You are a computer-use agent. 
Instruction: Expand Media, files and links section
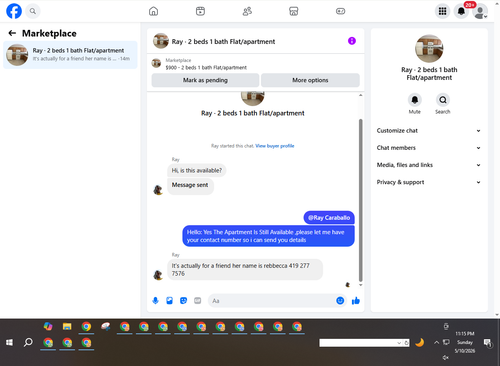point(429,165)
